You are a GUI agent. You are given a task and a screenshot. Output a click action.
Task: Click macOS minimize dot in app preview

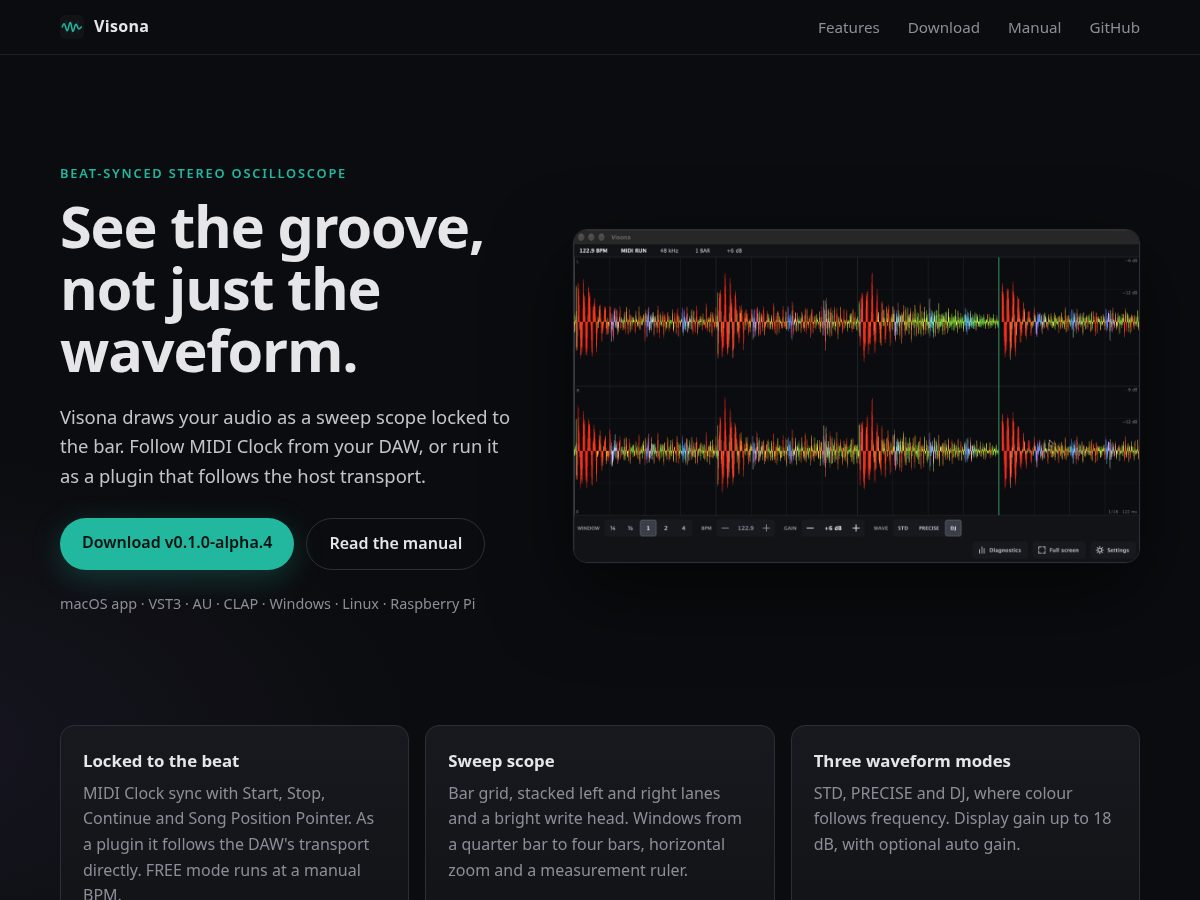(591, 237)
